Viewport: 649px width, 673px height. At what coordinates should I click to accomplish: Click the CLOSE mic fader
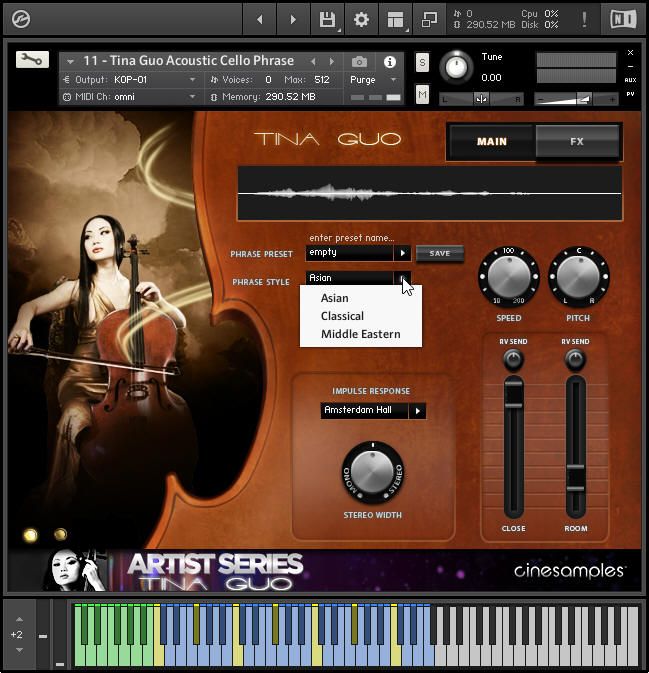pos(513,394)
